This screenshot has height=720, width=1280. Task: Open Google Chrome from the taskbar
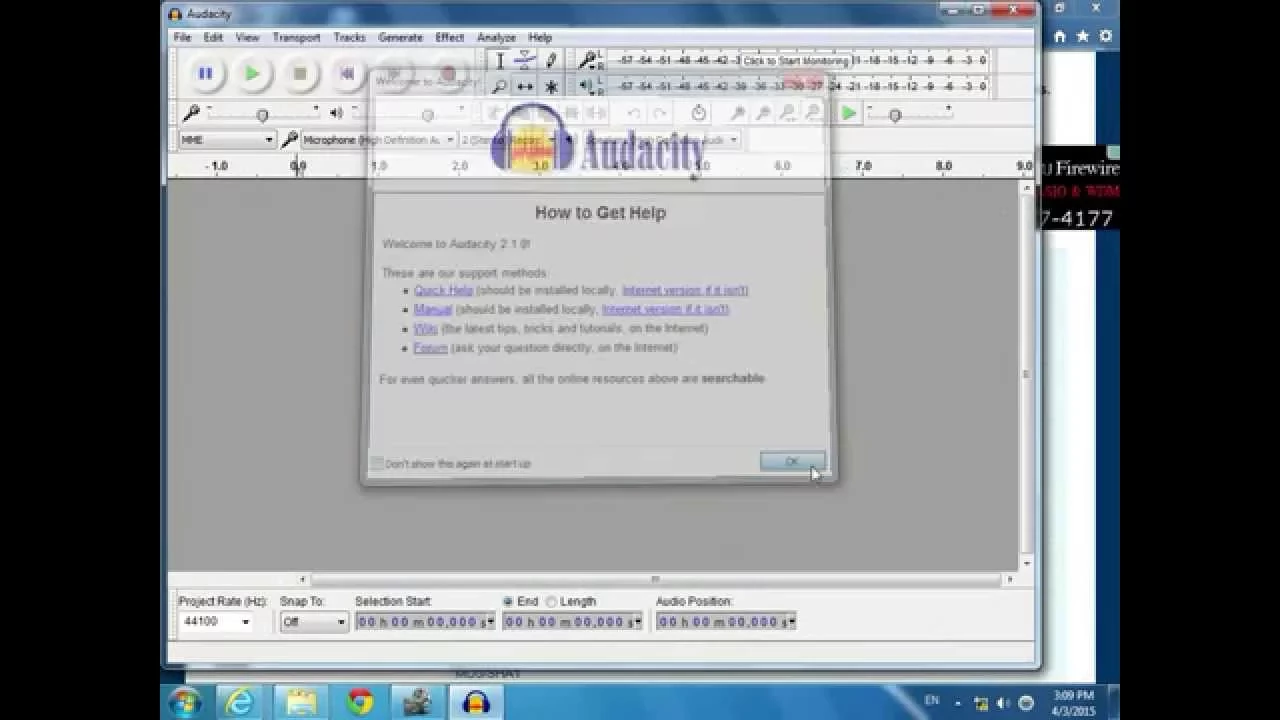360,702
